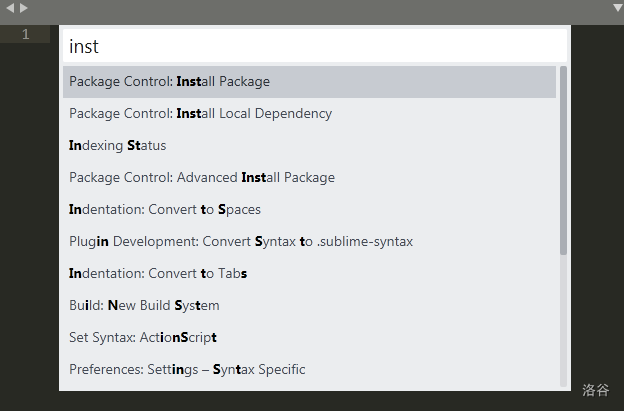Choose Indentation: Convert to Tabs
Screen dimensions: 624x411
[309, 274]
